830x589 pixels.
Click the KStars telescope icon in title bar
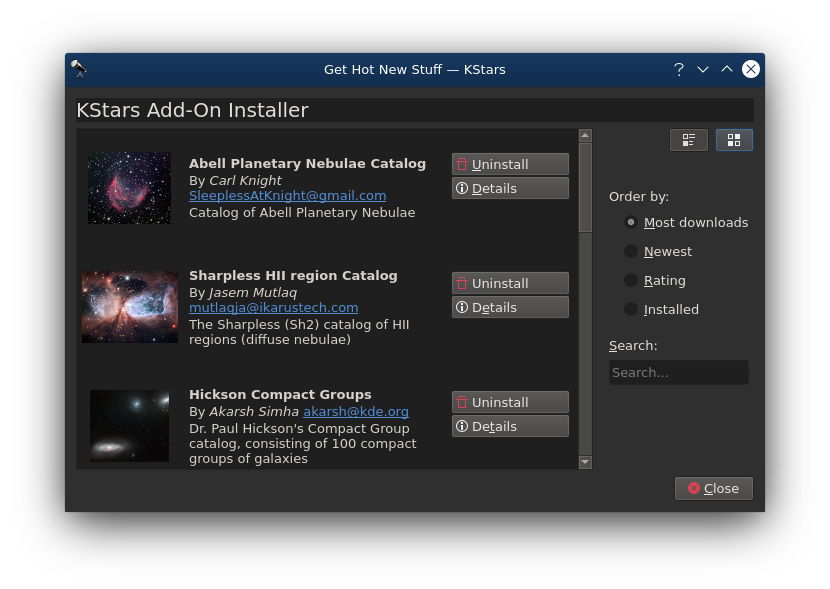pyautogui.click(x=79, y=69)
